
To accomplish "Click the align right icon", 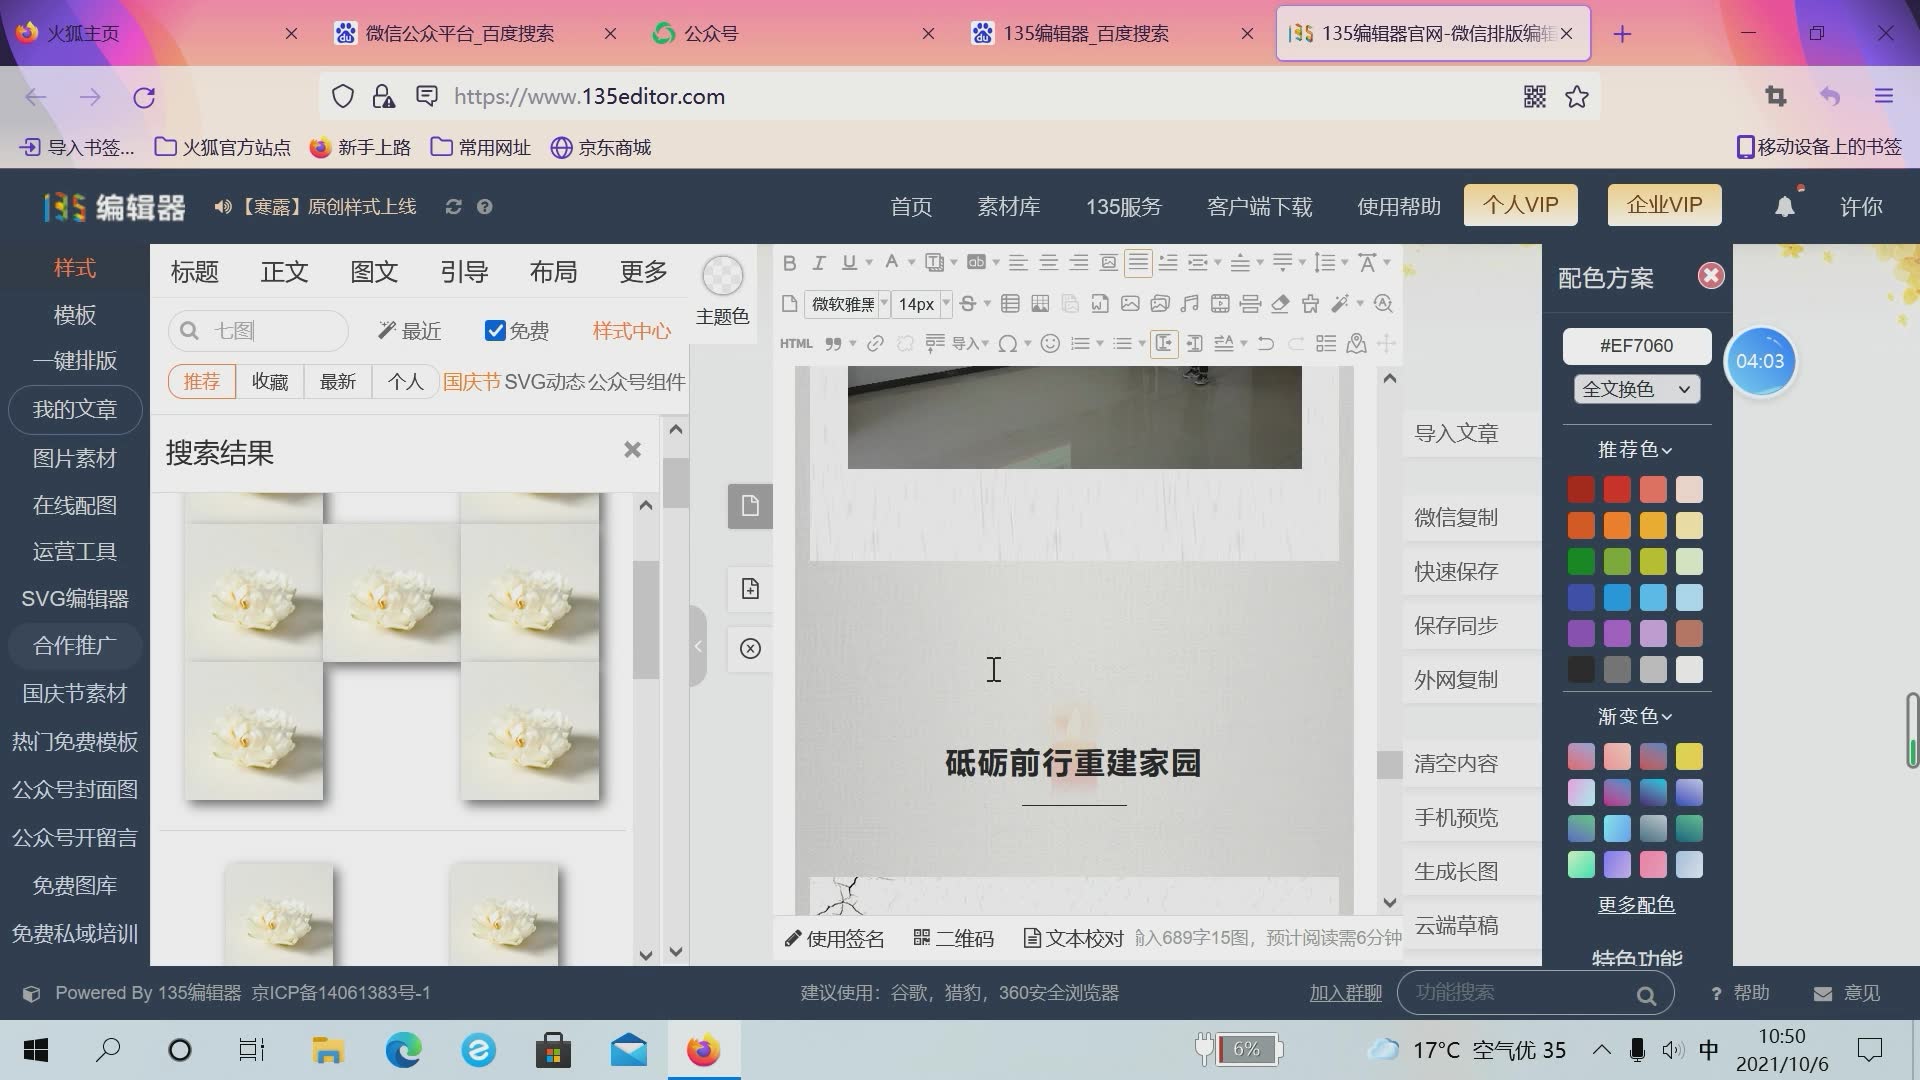I will coord(1078,263).
